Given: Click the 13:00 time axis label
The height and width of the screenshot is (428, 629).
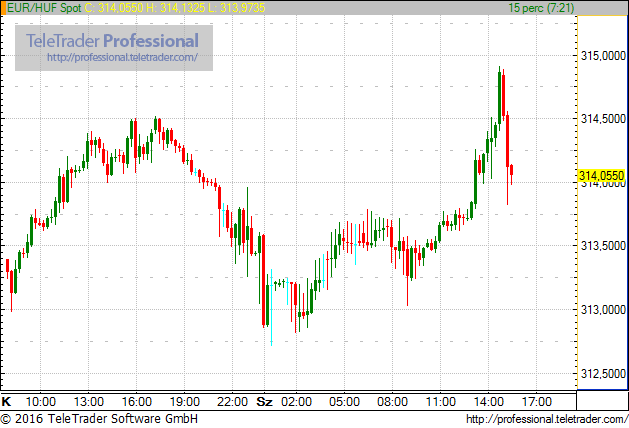Looking at the screenshot, I should (x=89, y=402).
